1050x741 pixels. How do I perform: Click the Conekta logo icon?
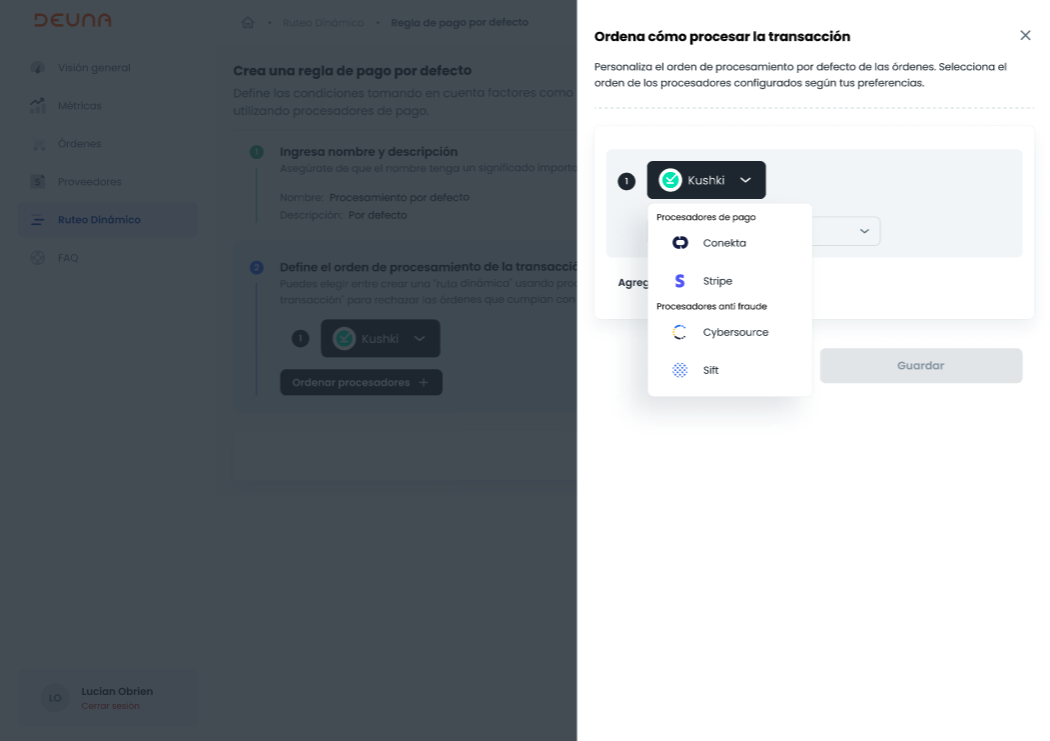coord(680,243)
